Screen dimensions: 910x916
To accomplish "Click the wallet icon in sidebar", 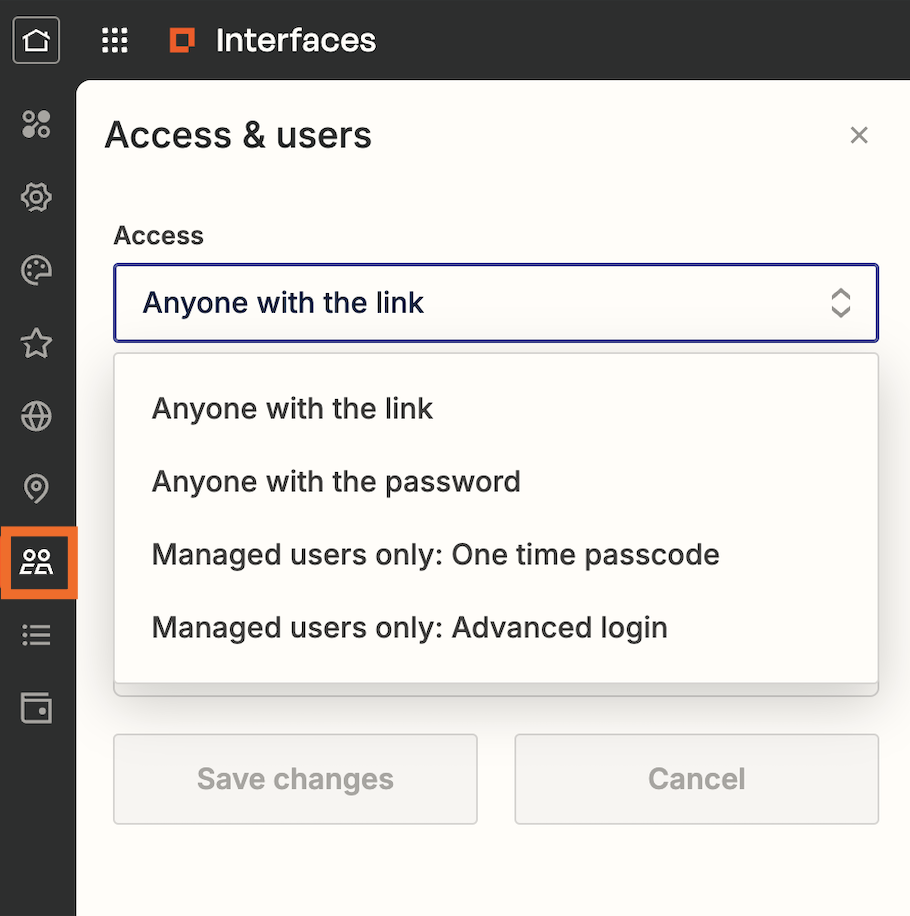I will pos(36,708).
